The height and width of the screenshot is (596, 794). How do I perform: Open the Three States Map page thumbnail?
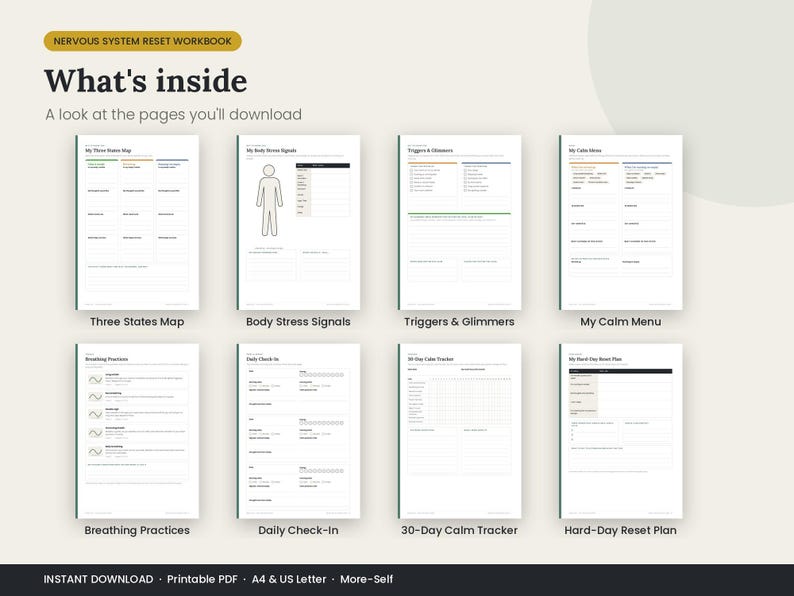[137, 222]
